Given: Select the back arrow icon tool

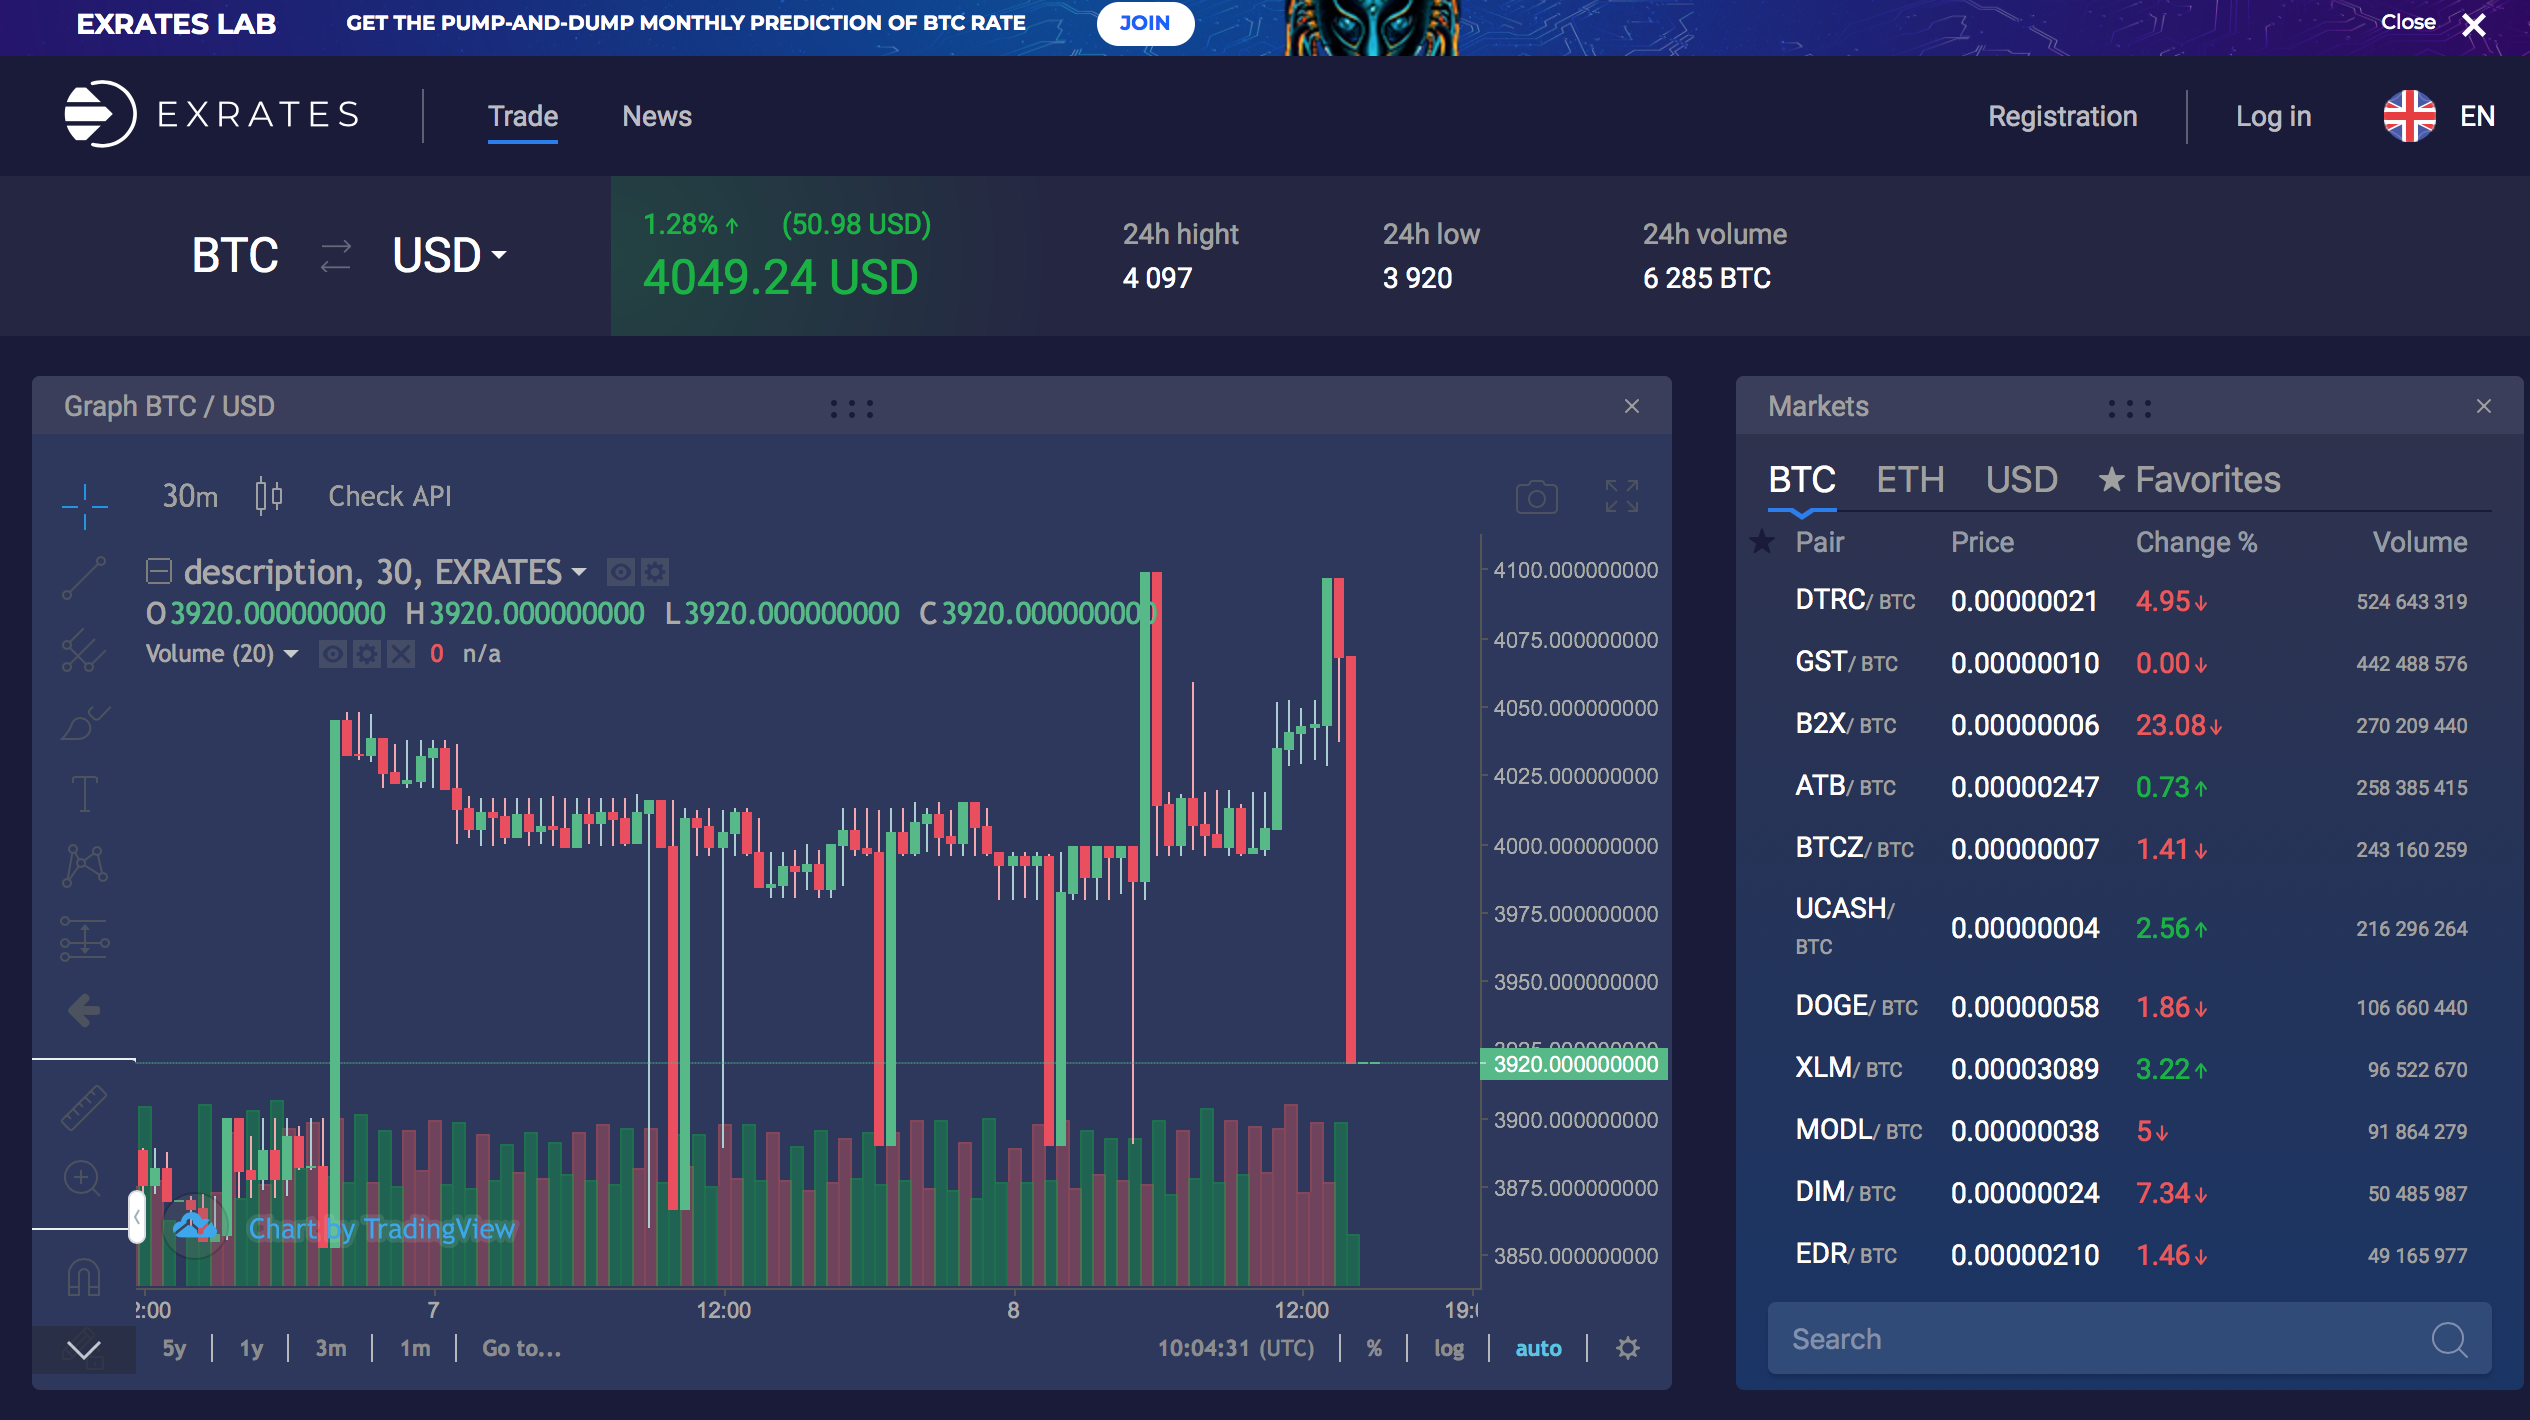Looking at the screenshot, I should pos(84,1010).
